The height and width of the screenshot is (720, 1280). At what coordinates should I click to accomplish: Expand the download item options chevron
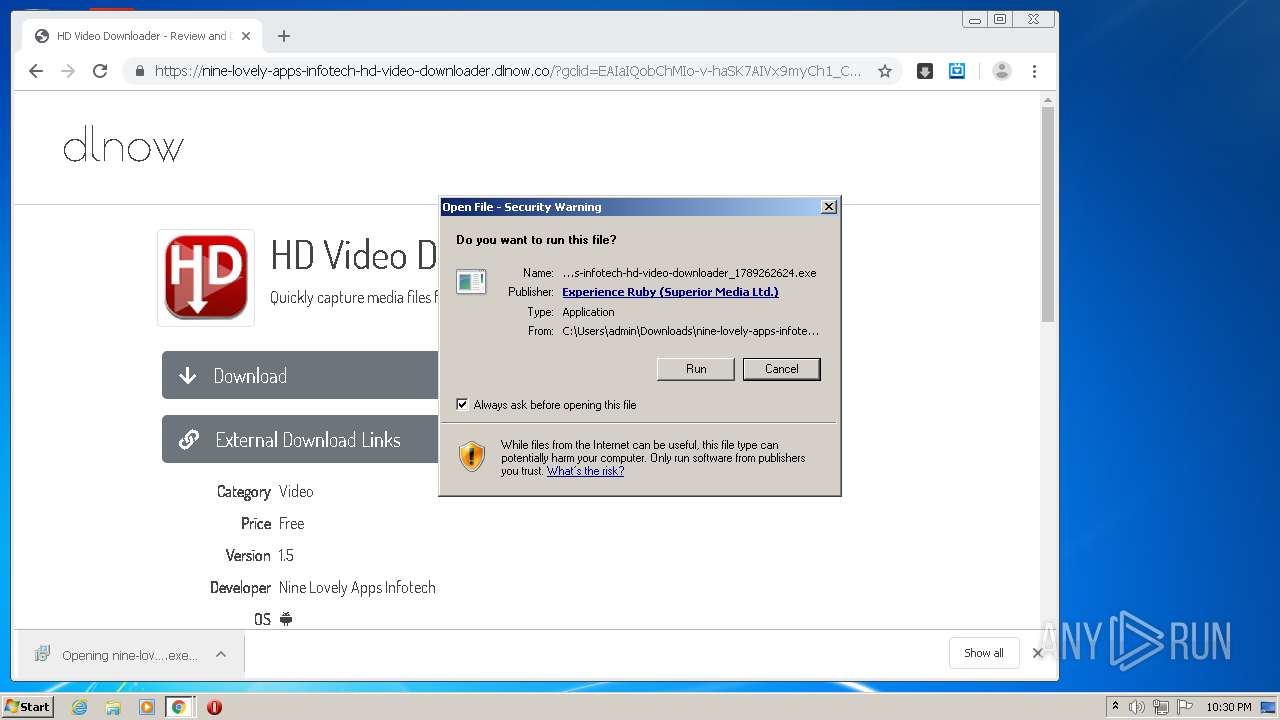click(221, 654)
